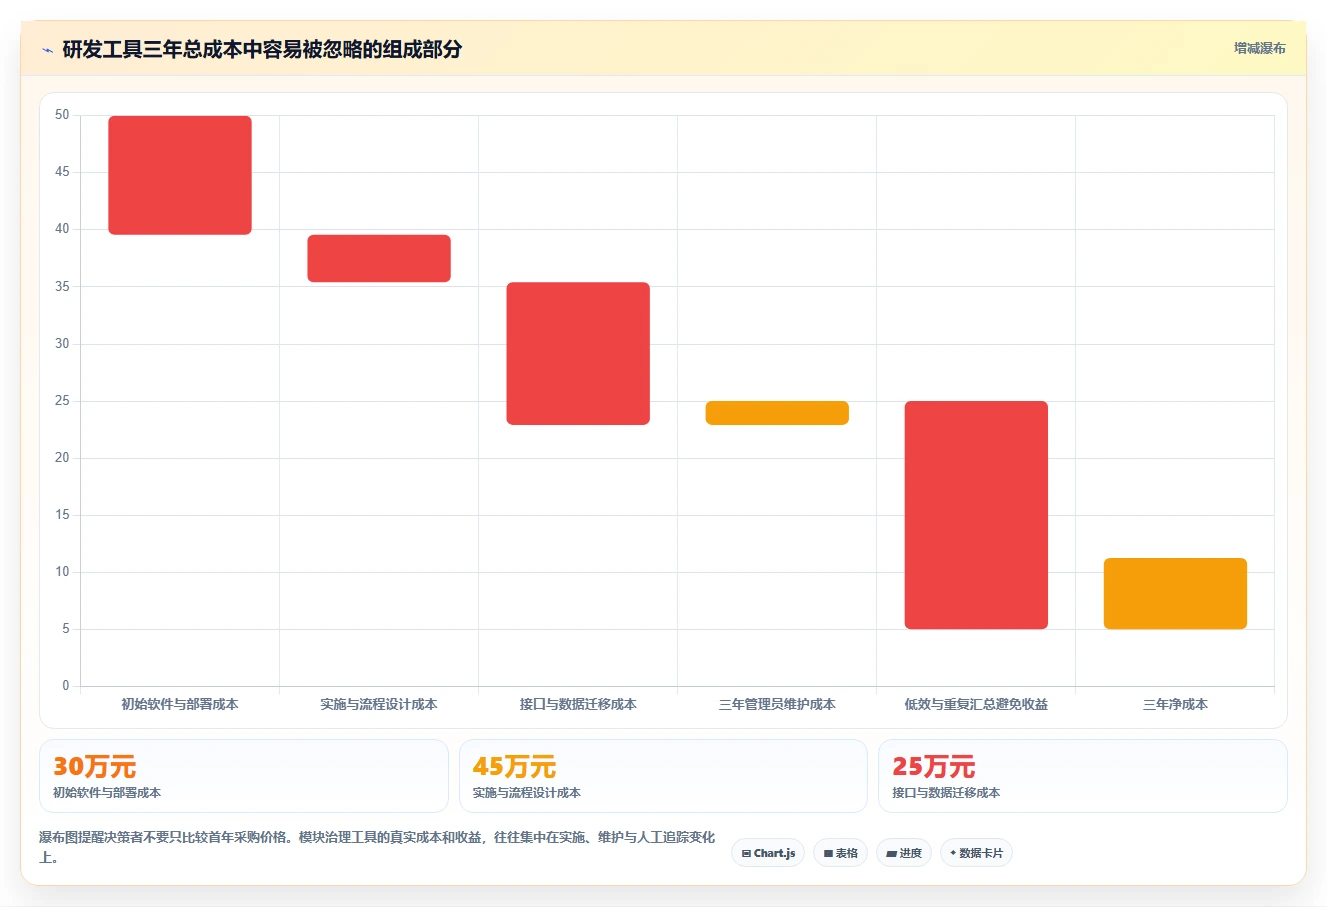This screenshot has width=1327, height=907.
Task: Click x-axis label 三年净成本
Action: pos(1175,704)
